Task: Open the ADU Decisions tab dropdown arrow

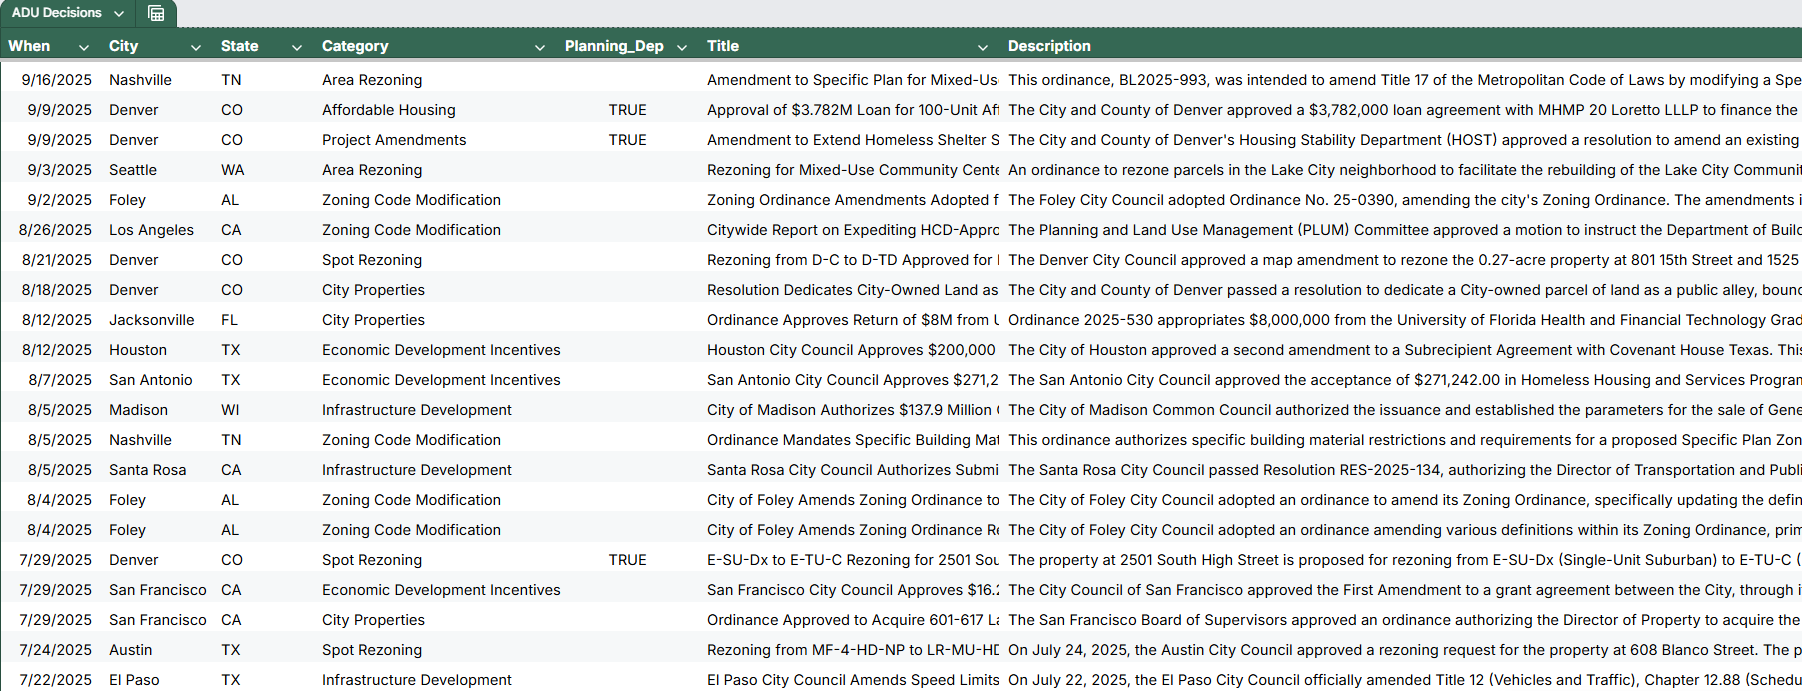Action: [119, 13]
